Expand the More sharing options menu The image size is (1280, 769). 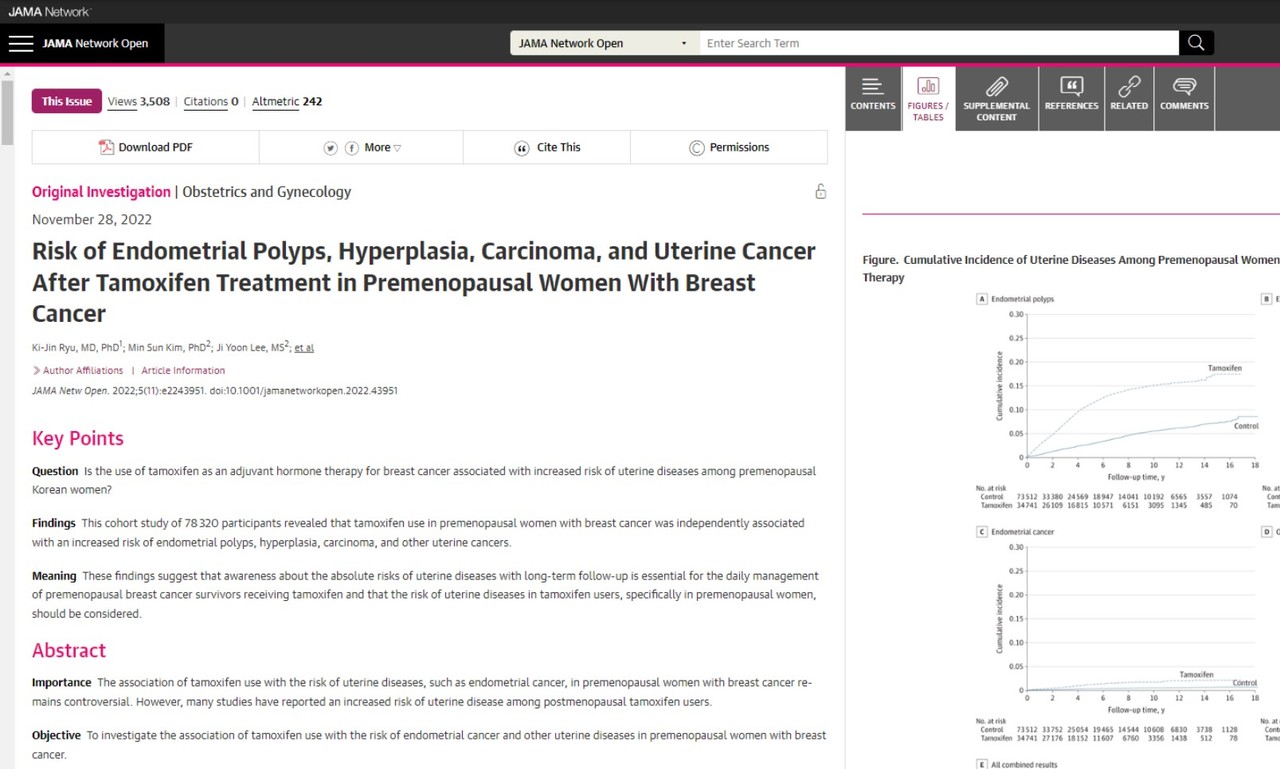point(383,148)
